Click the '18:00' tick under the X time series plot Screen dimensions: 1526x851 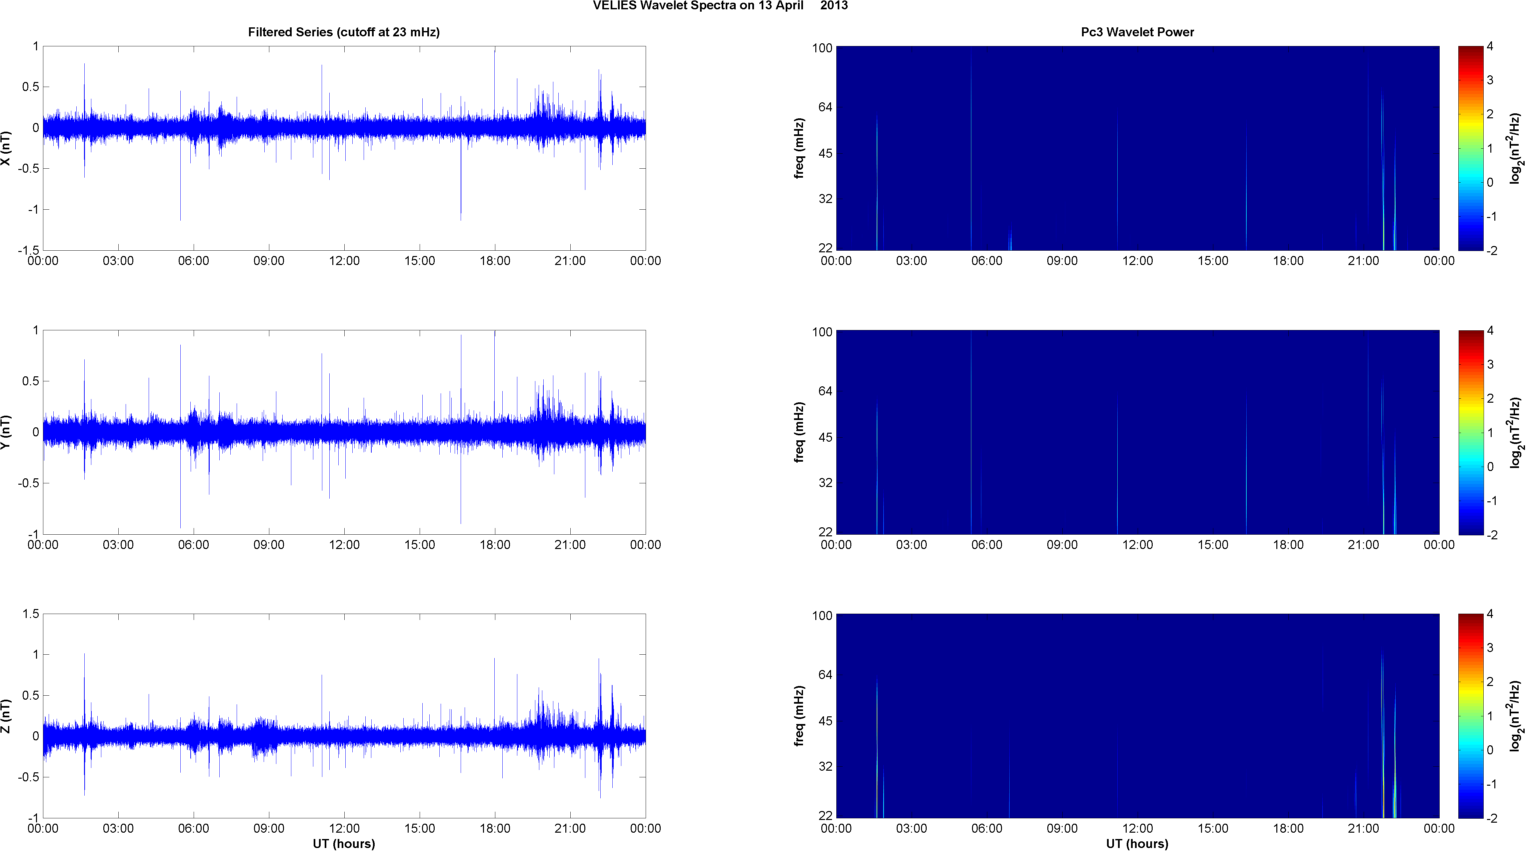[495, 261]
